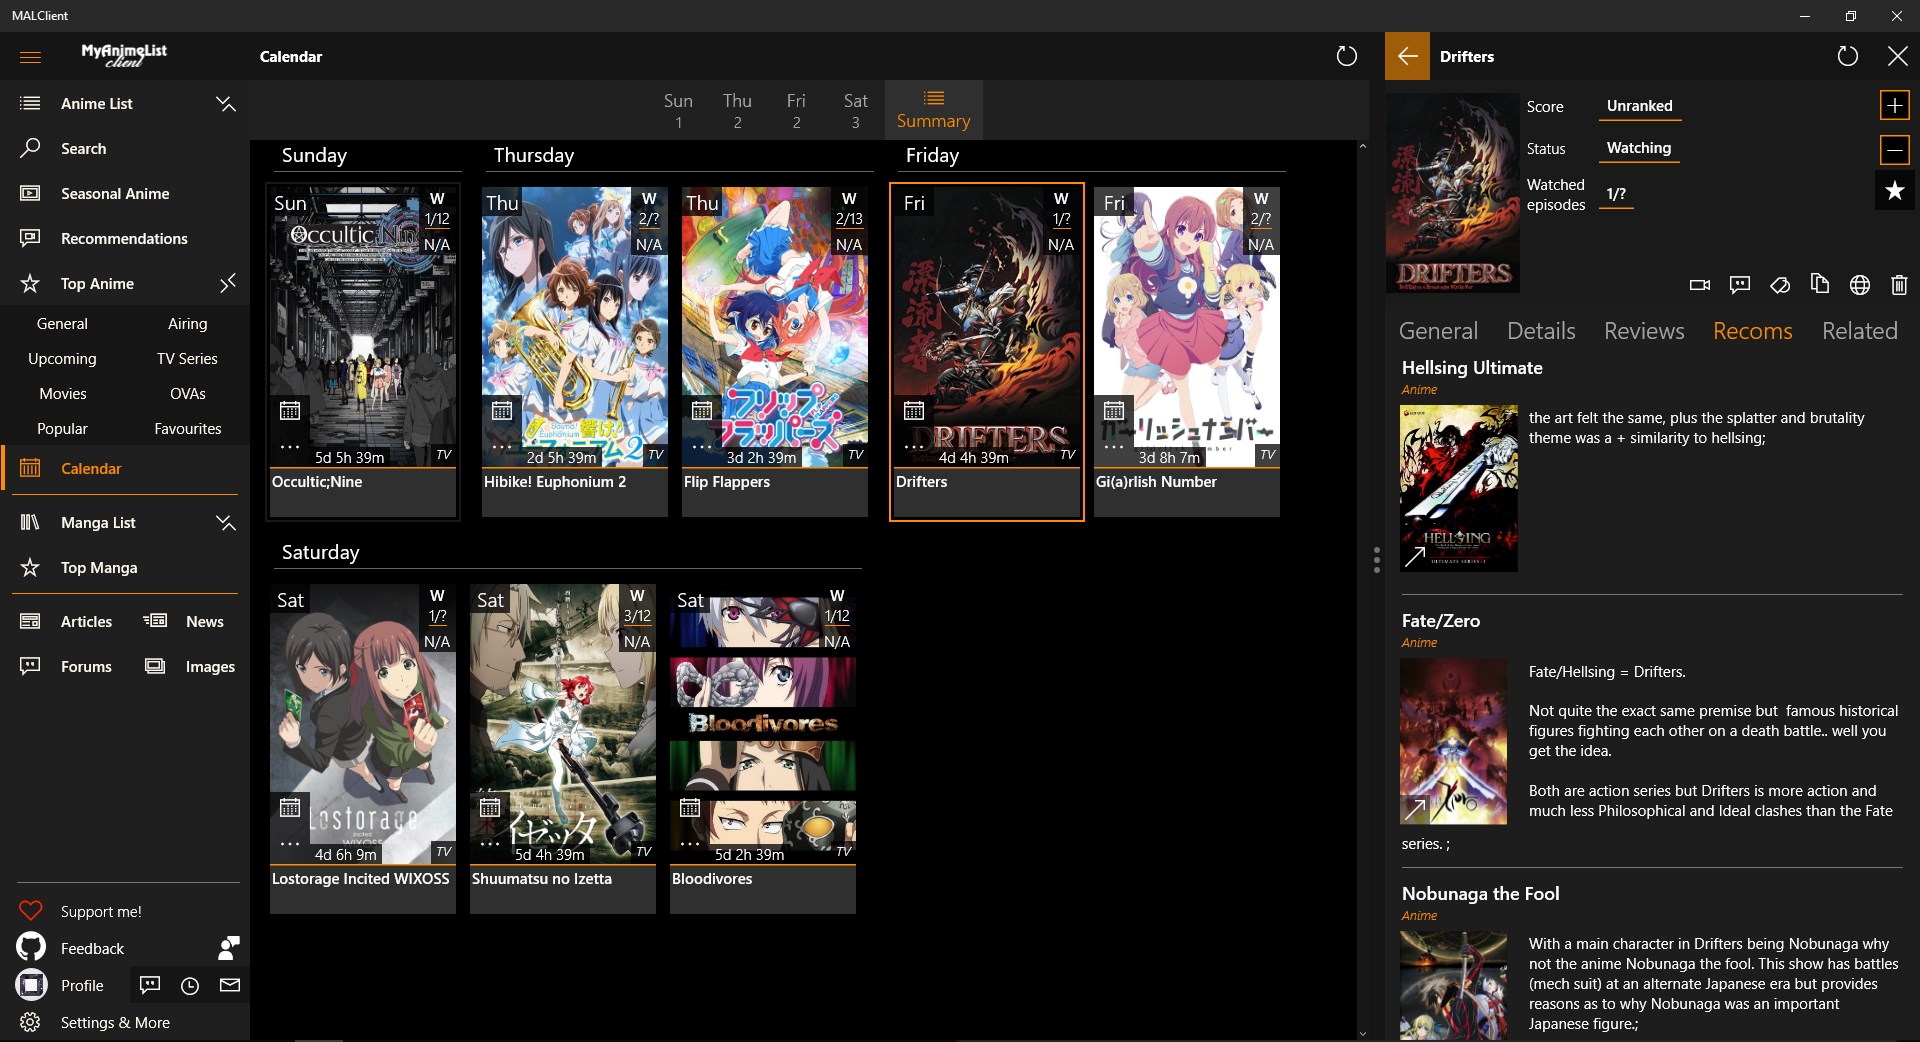Switch to General tab
Screen dimensions: 1920x1042
pos(1438,331)
